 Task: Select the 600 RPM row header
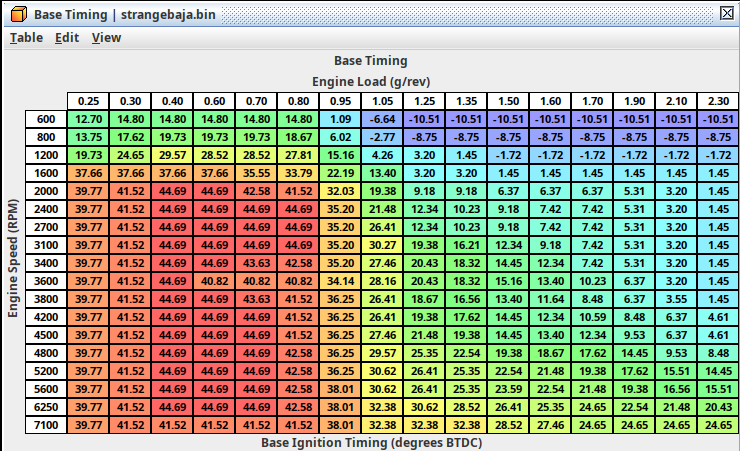[46, 119]
